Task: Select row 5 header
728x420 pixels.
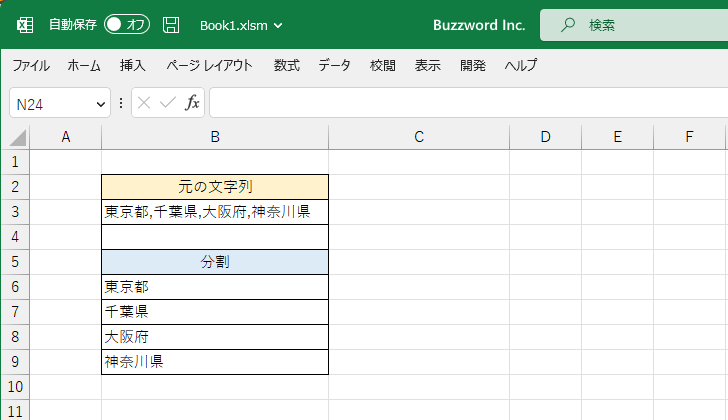Action: (x=15, y=262)
